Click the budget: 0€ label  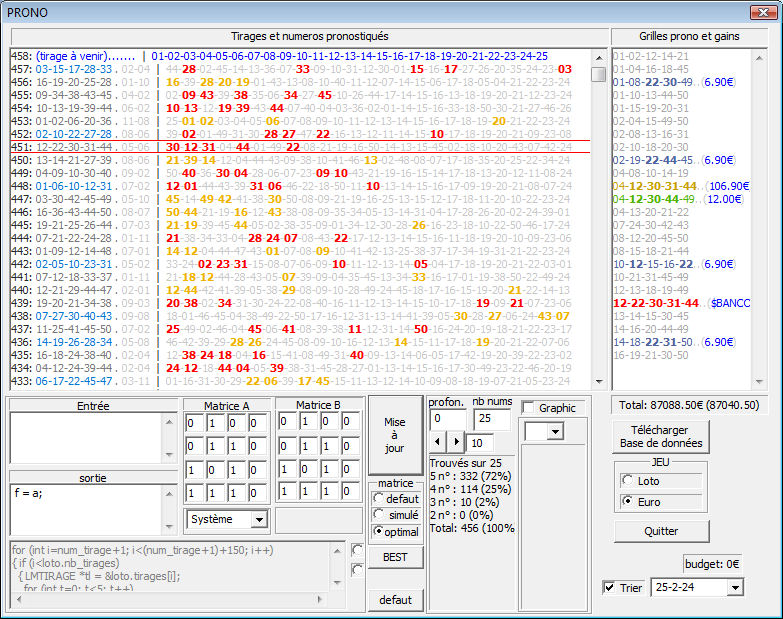point(712,564)
